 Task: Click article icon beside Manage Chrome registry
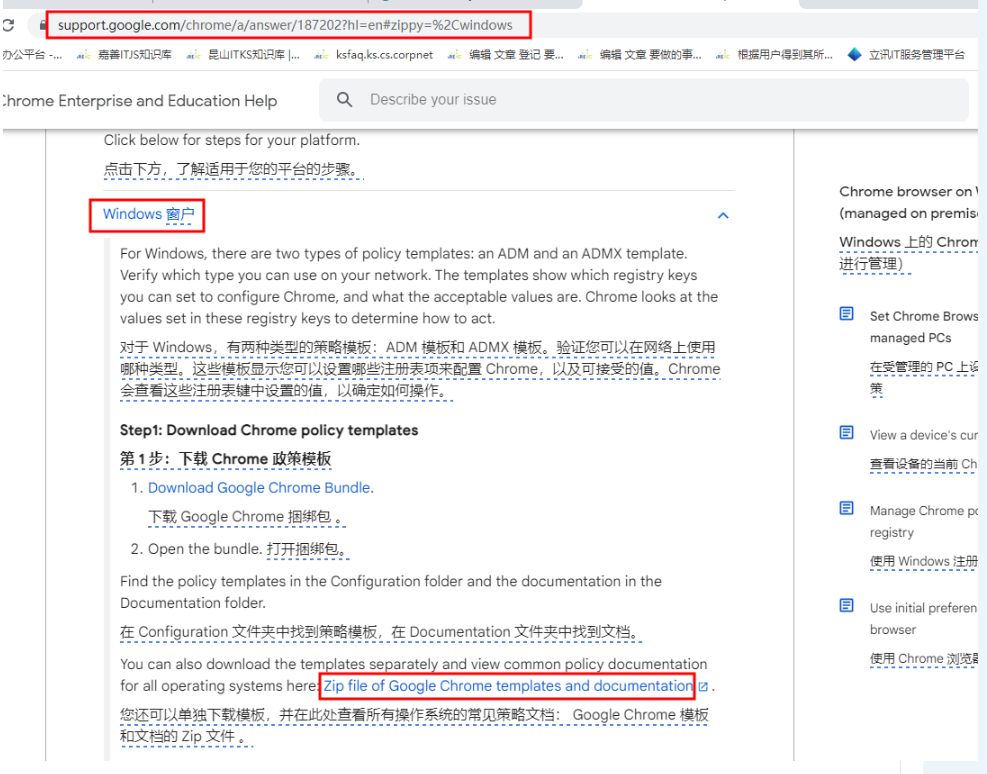click(847, 508)
